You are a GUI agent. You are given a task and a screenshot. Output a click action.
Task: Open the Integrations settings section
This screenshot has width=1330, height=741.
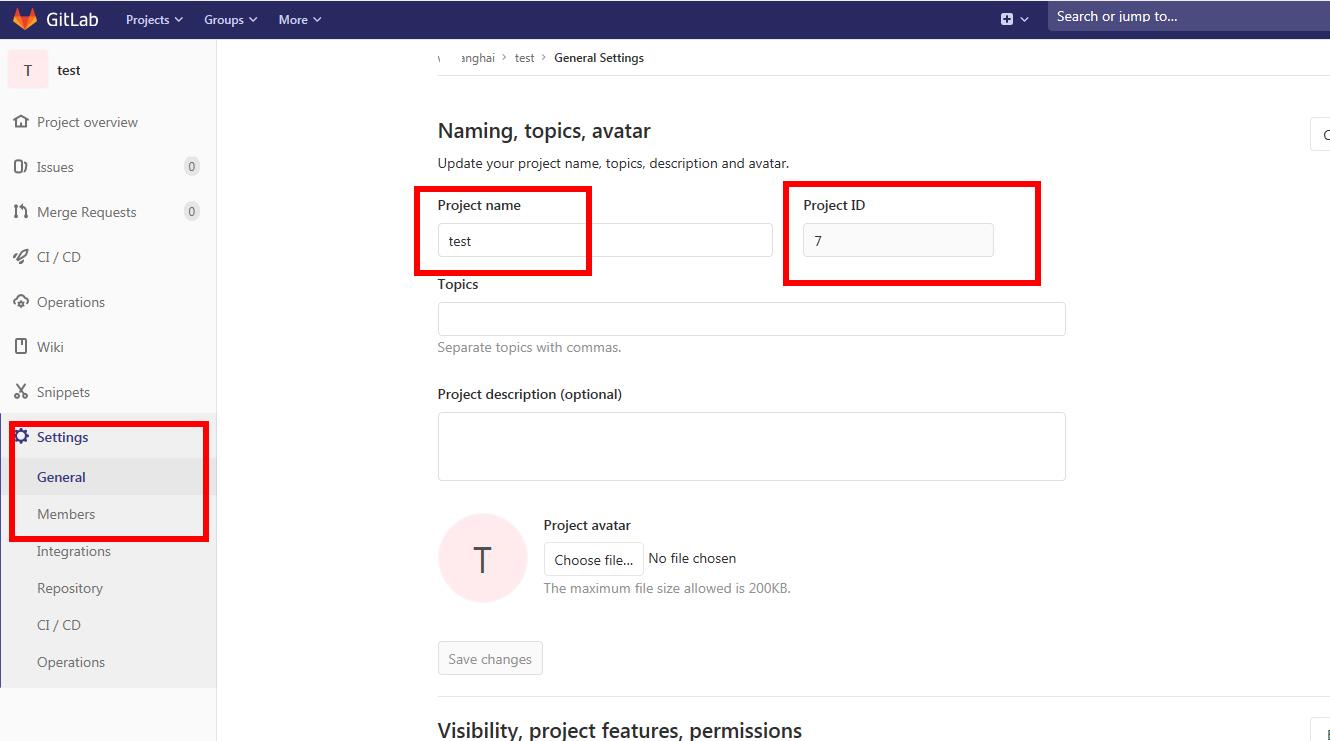click(x=73, y=551)
